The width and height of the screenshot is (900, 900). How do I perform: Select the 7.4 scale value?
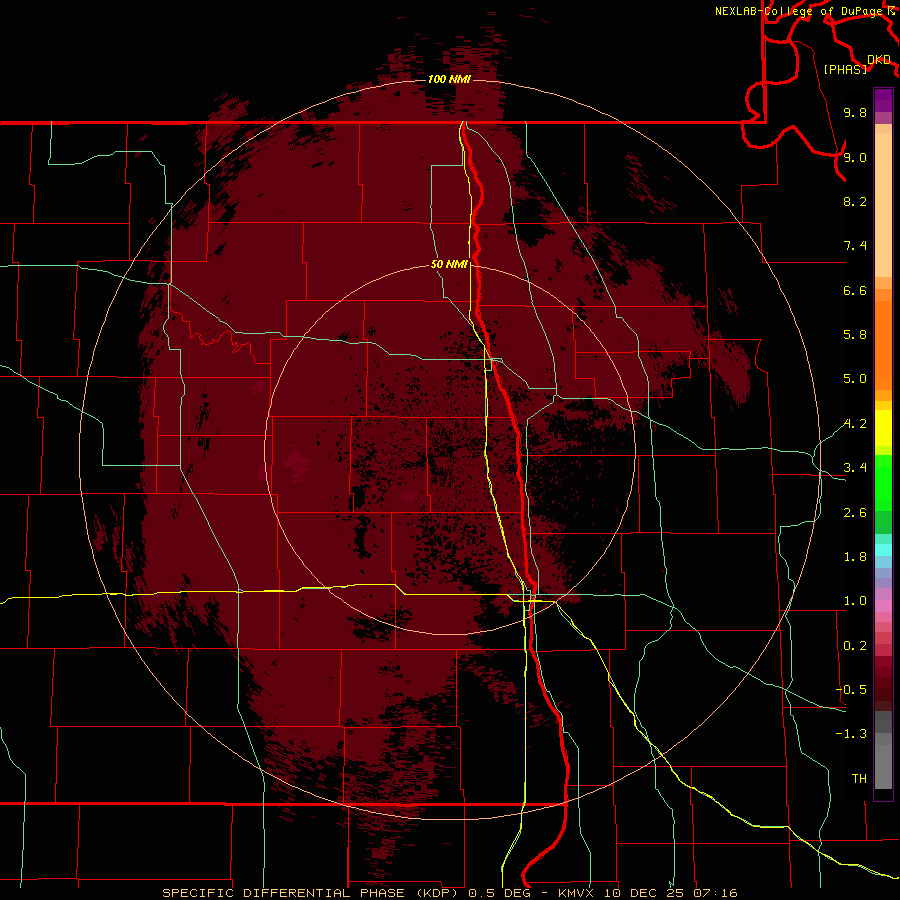(x=855, y=246)
